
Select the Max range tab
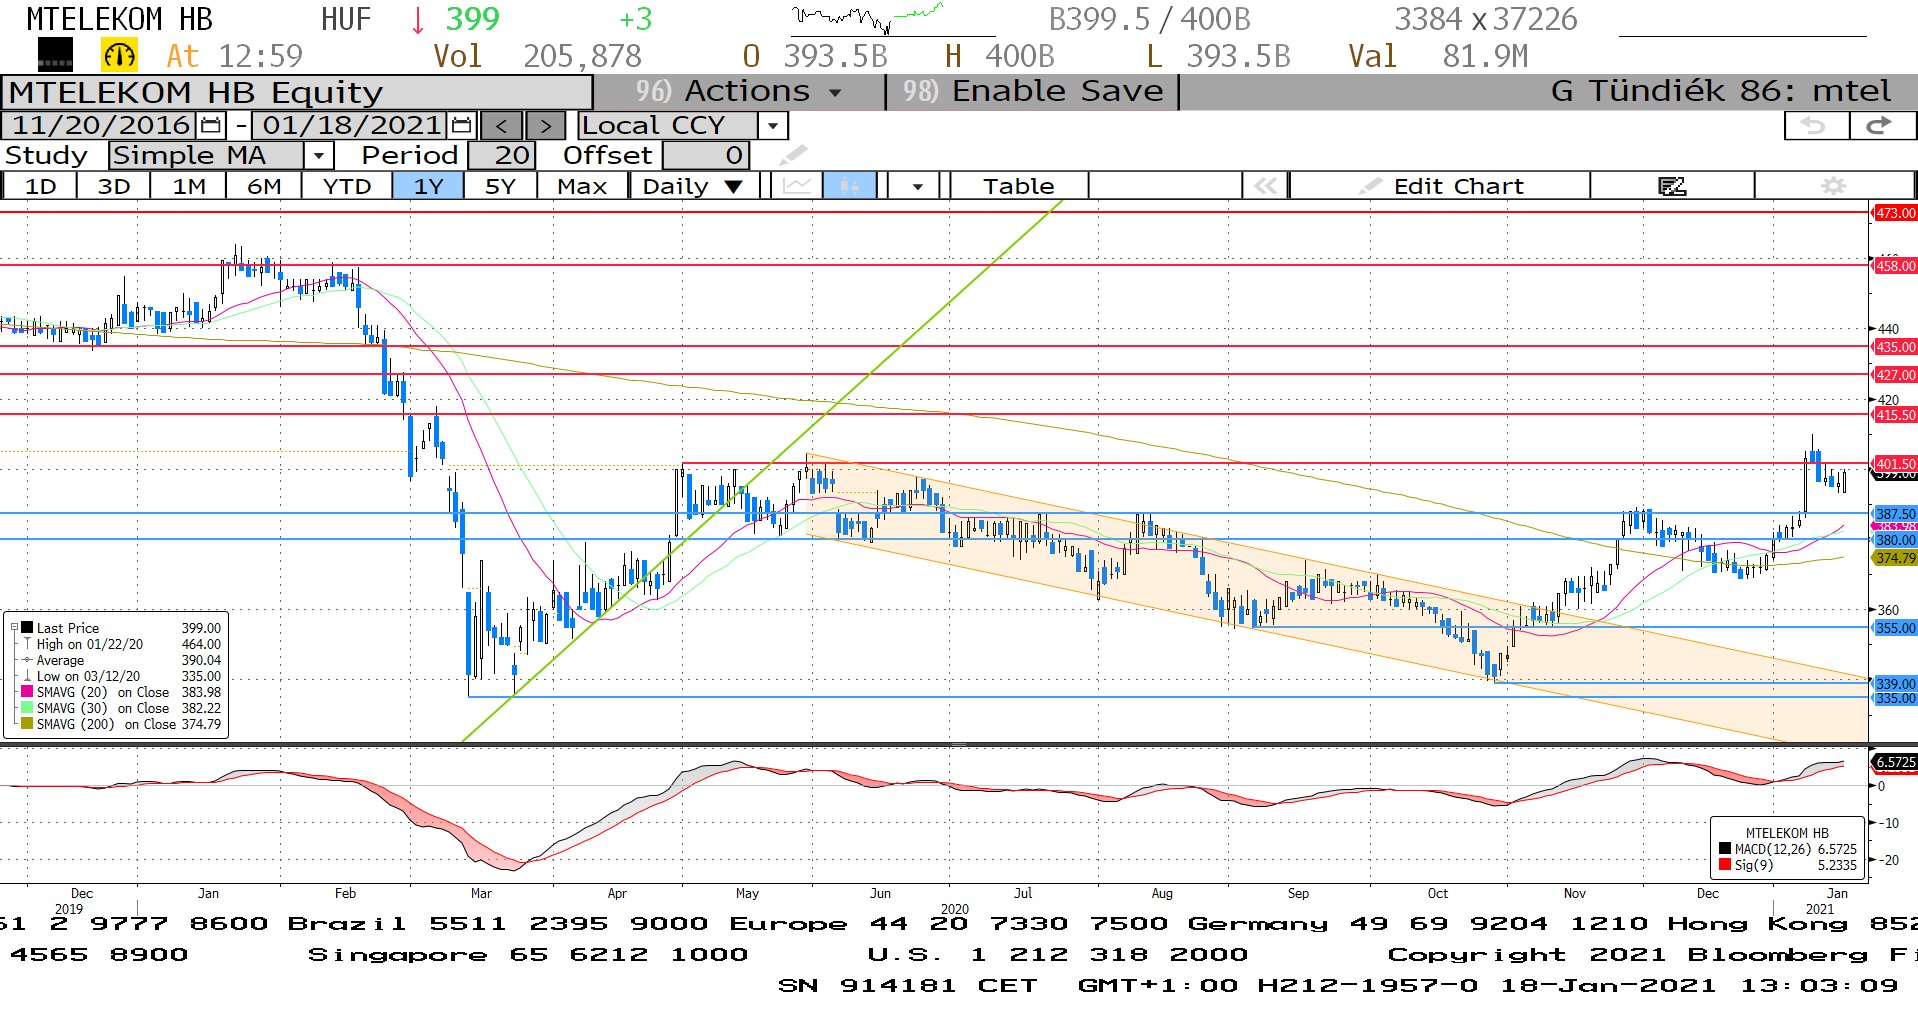(582, 186)
